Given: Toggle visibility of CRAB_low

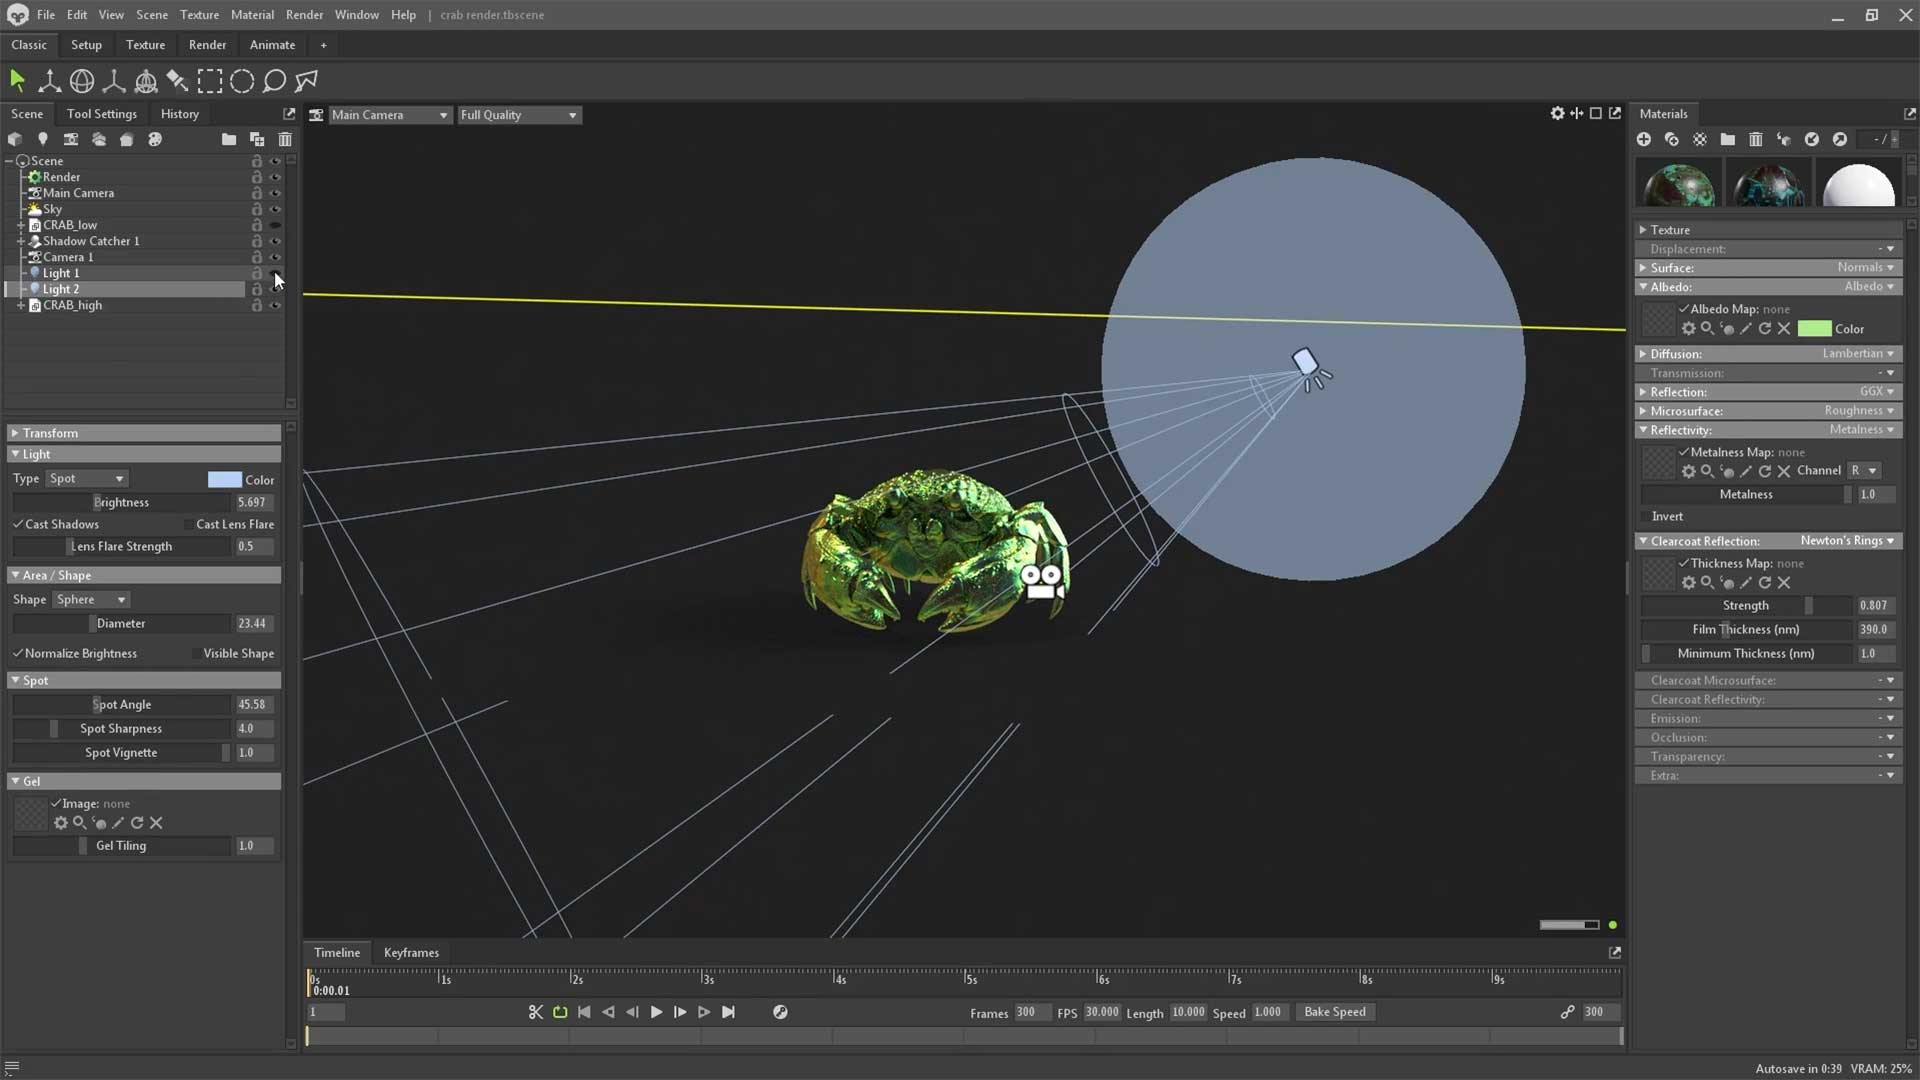Looking at the screenshot, I should [x=275, y=225].
